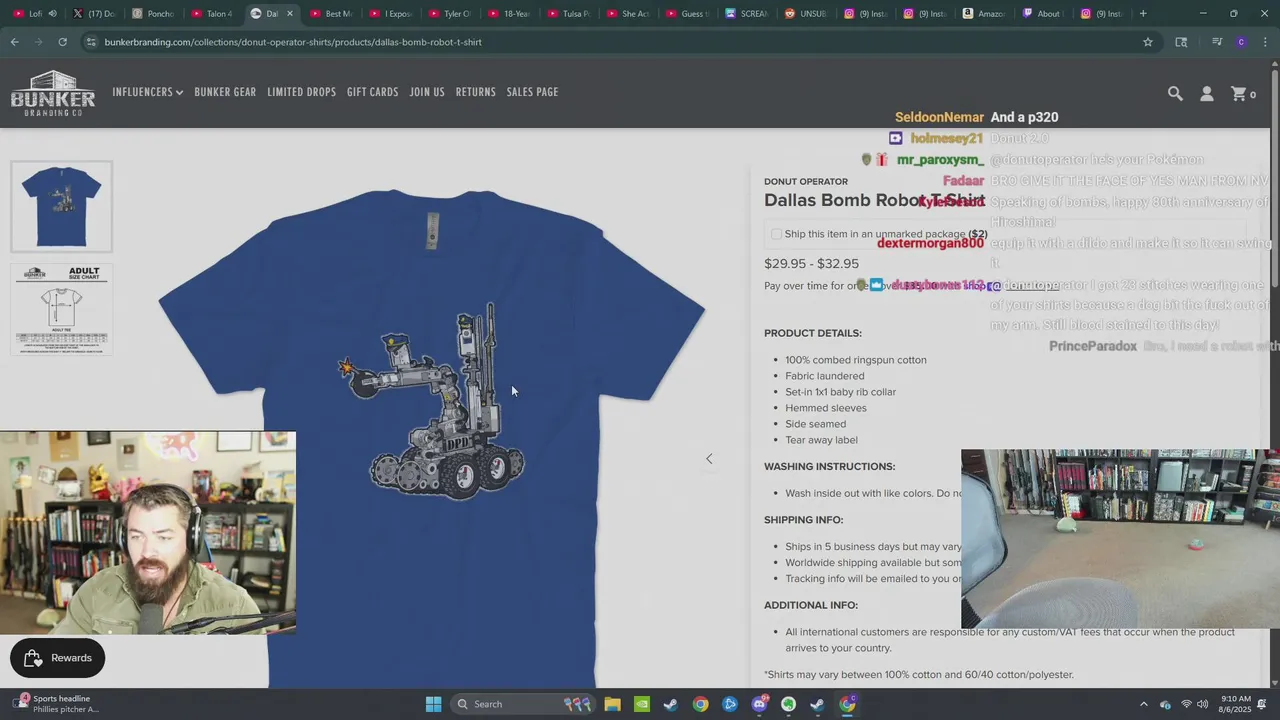The height and width of the screenshot is (720, 1280).
Task: Click the '100% combed ringspun cotton' line
Action: (856, 360)
